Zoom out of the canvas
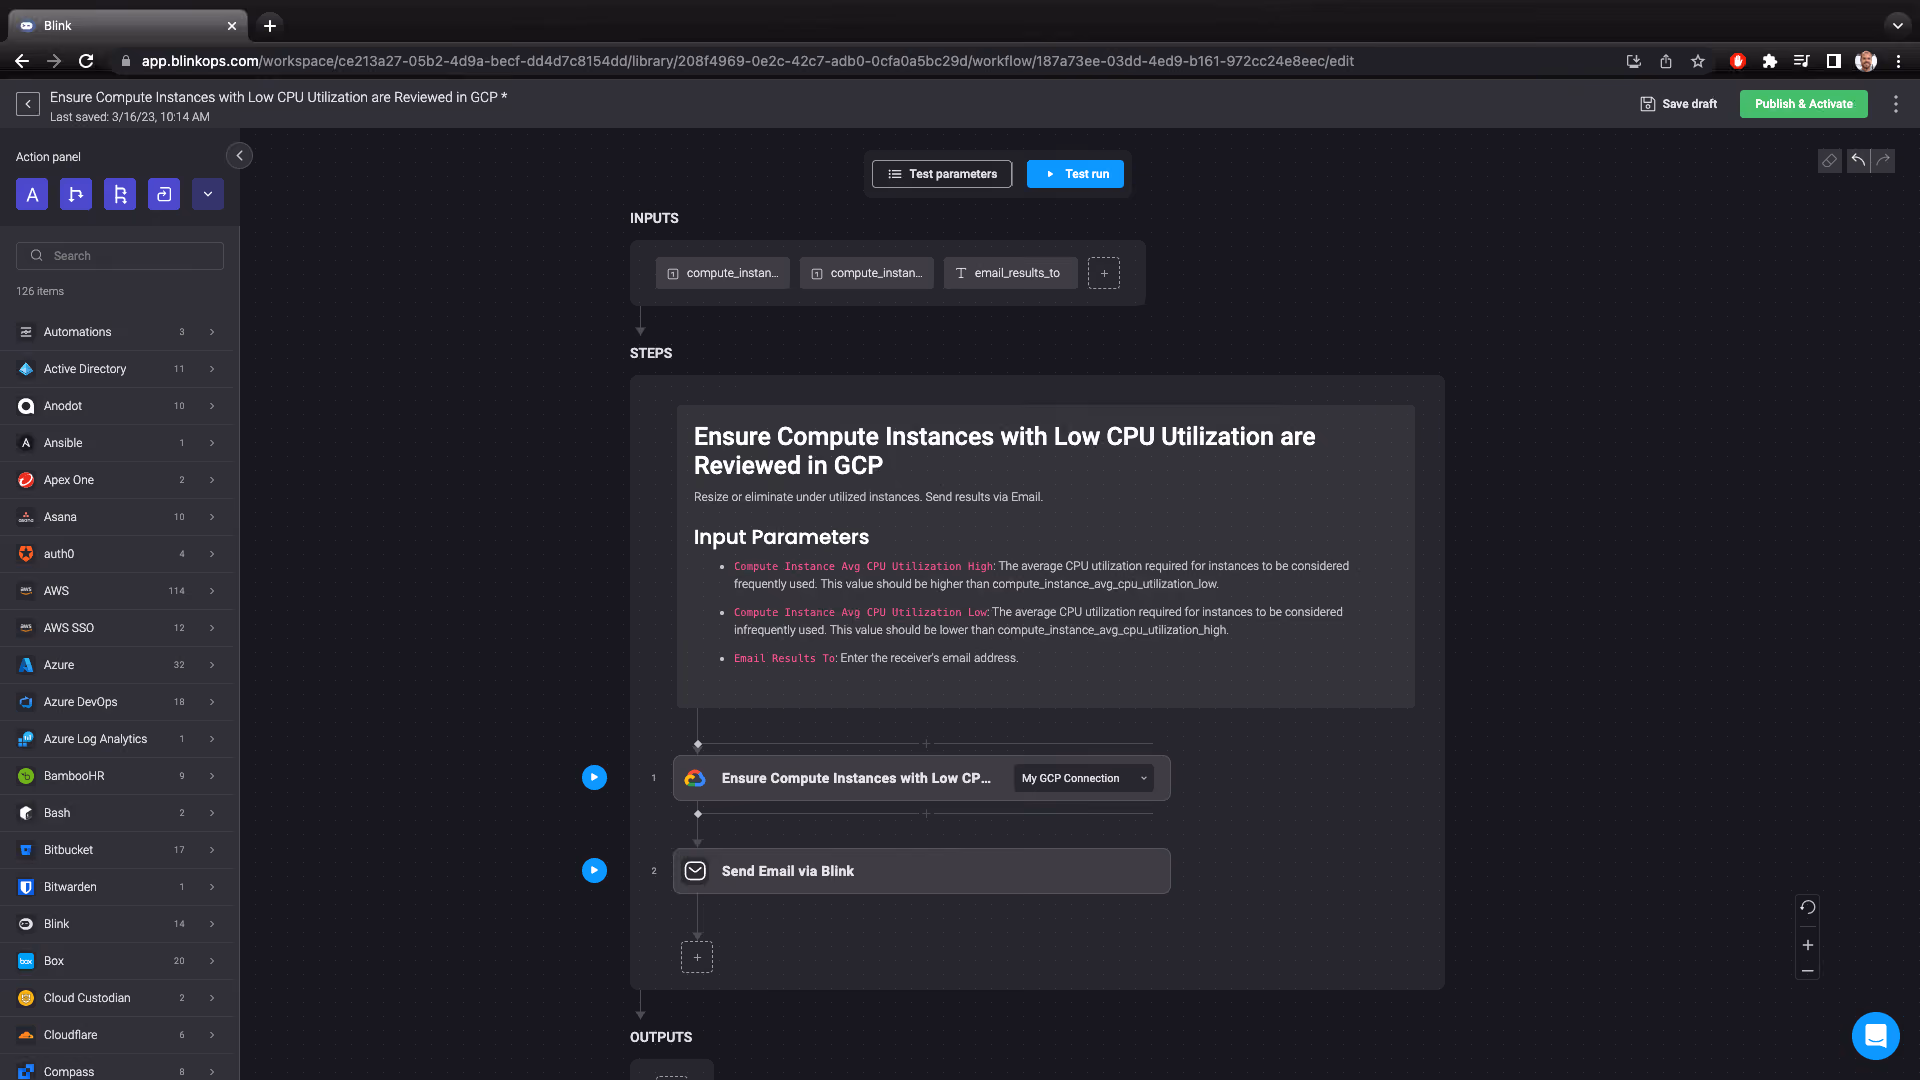 pos(1808,971)
